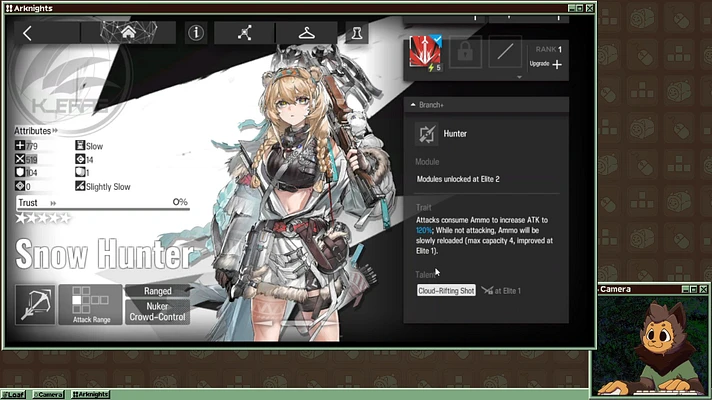Click the redeploy time Slow icon
Viewport: 712px width, 400px height.
click(80, 145)
